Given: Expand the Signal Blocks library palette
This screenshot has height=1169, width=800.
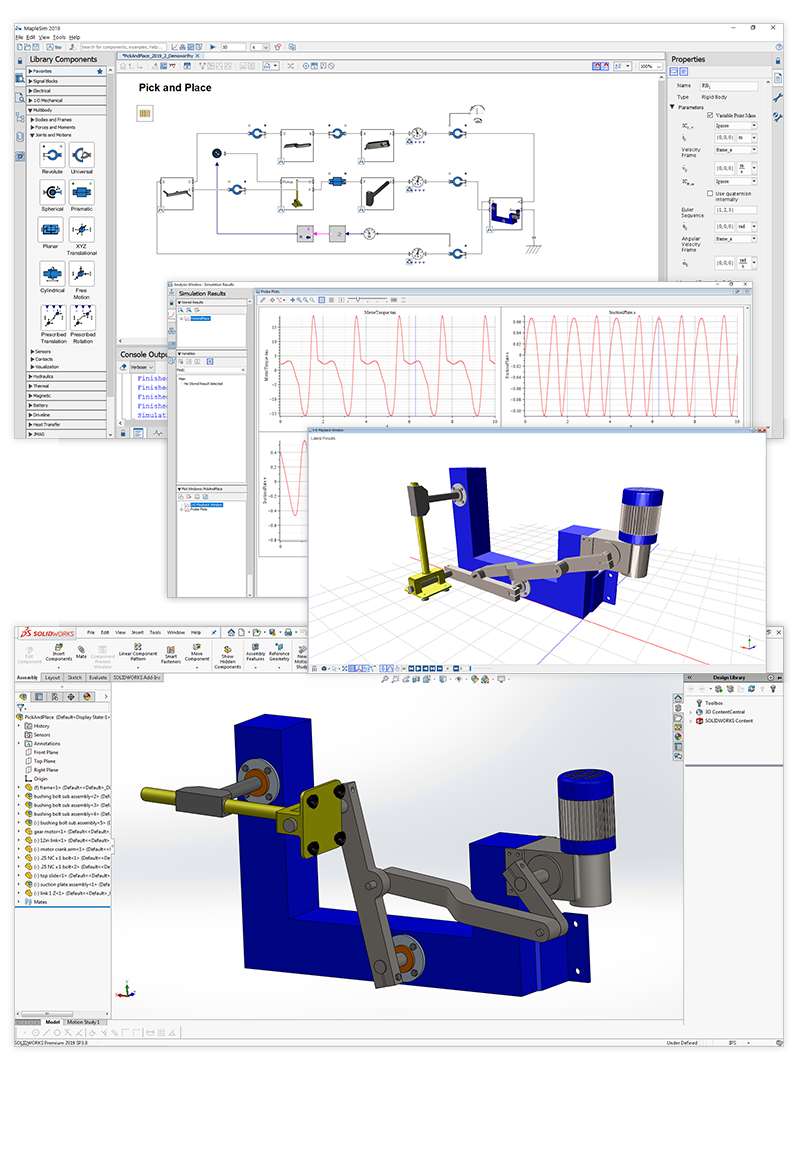Looking at the screenshot, I should click(67, 81).
